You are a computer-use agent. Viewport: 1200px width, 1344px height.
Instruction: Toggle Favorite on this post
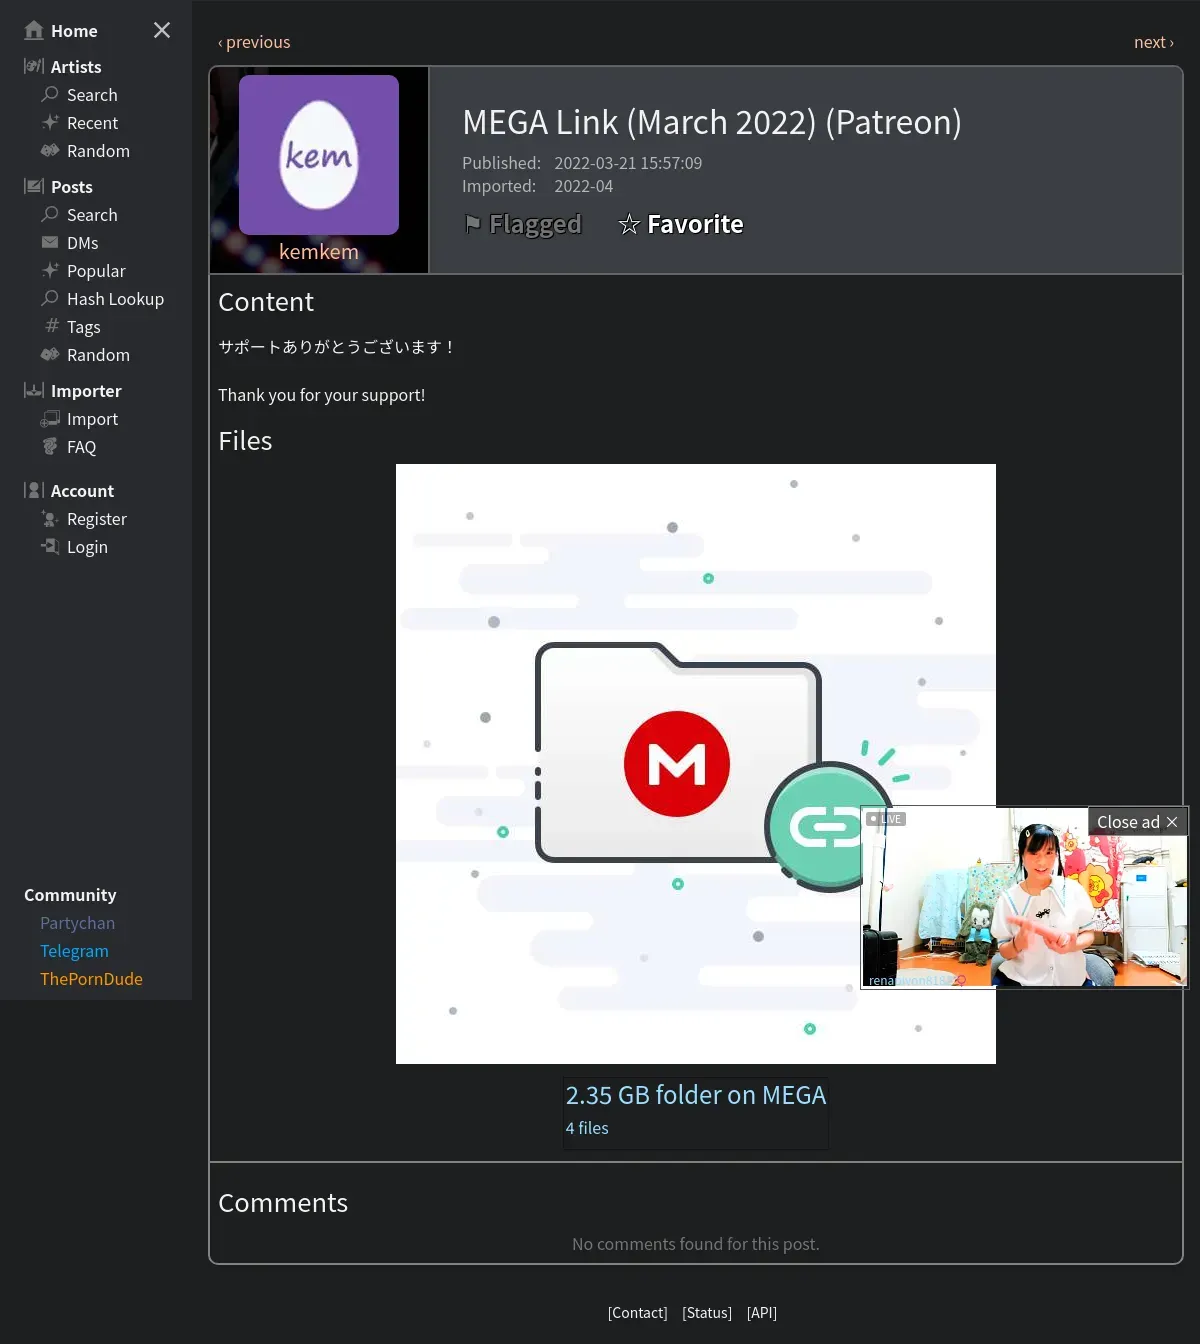coord(681,224)
